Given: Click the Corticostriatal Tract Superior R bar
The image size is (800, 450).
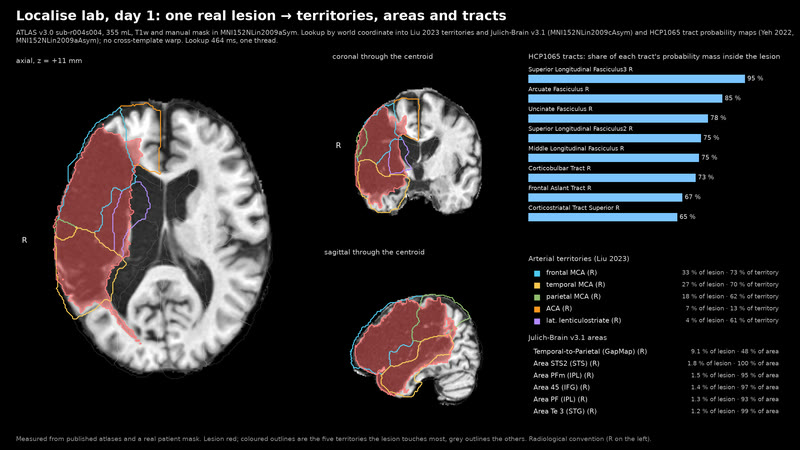Looking at the screenshot, I should 603,217.
